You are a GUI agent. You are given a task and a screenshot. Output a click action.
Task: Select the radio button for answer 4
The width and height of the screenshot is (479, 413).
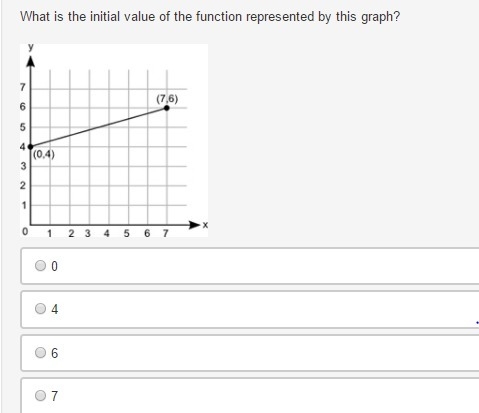click(x=40, y=309)
